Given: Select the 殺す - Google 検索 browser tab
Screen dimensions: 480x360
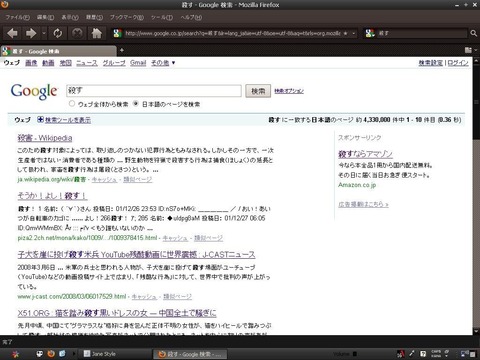Looking at the screenshot, I should click(58, 51).
